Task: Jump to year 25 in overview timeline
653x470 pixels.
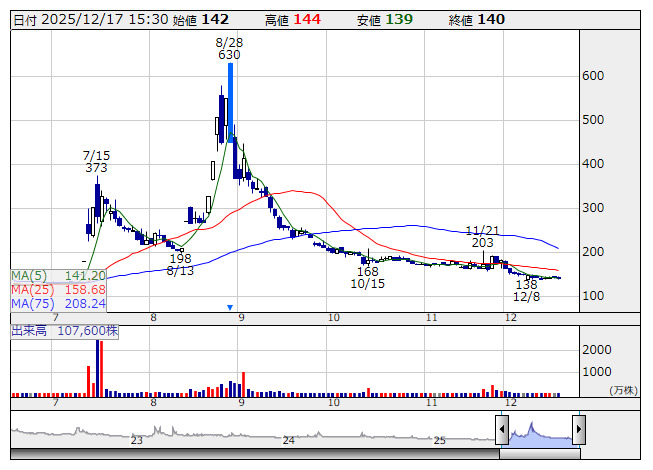Action: click(x=439, y=440)
